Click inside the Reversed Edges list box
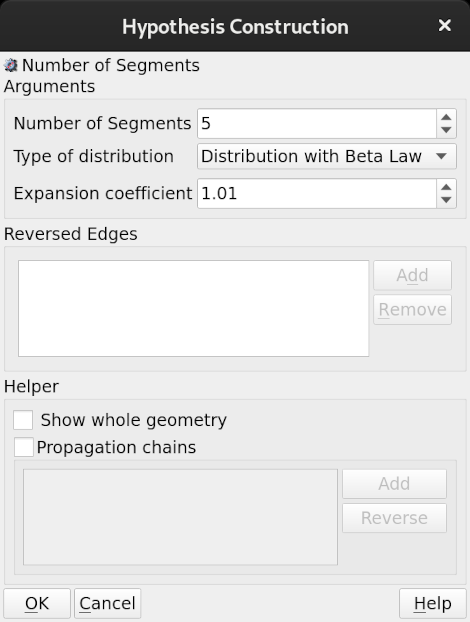The height and width of the screenshot is (622, 470). [194, 308]
